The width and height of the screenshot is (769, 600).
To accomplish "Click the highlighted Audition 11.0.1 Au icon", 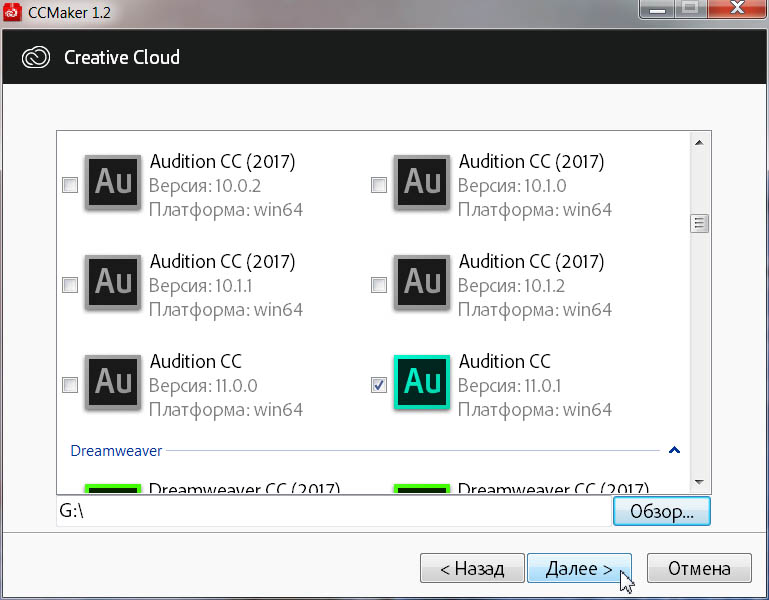I will point(422,383).
